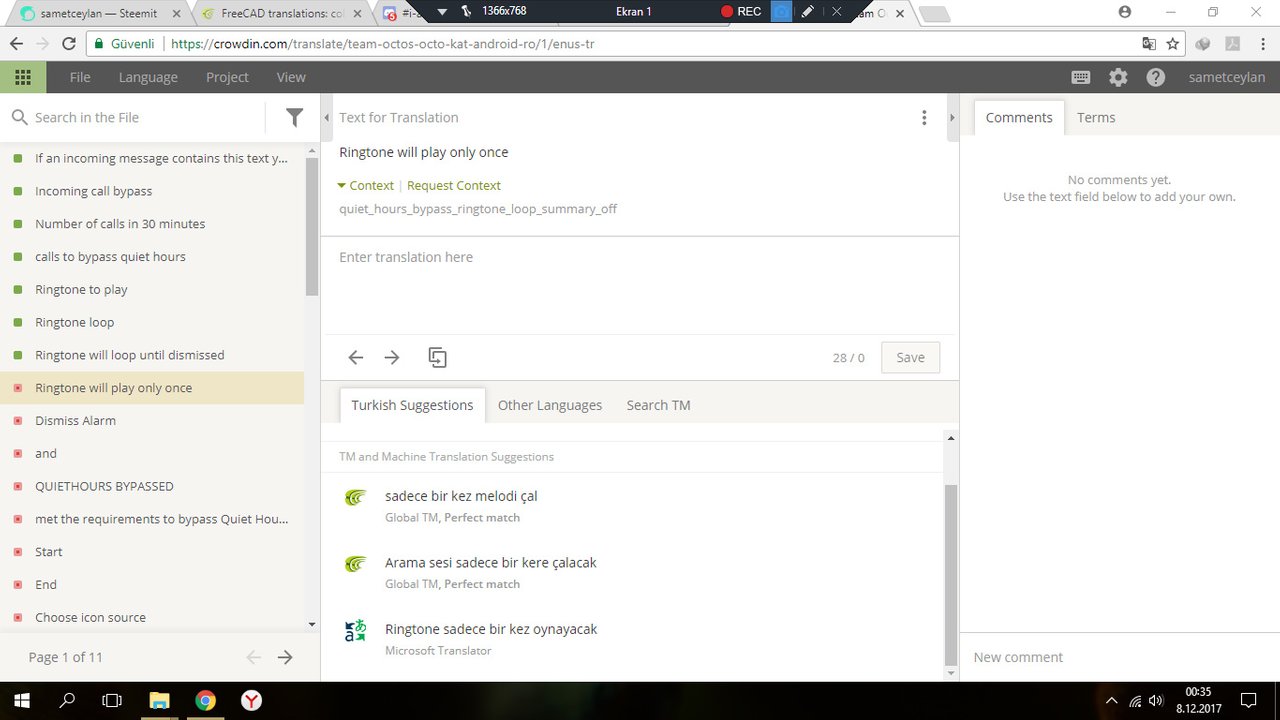Open Windows taskbar search icon
The width and height of the screenshot is (1280, 720).
(67, 701)
